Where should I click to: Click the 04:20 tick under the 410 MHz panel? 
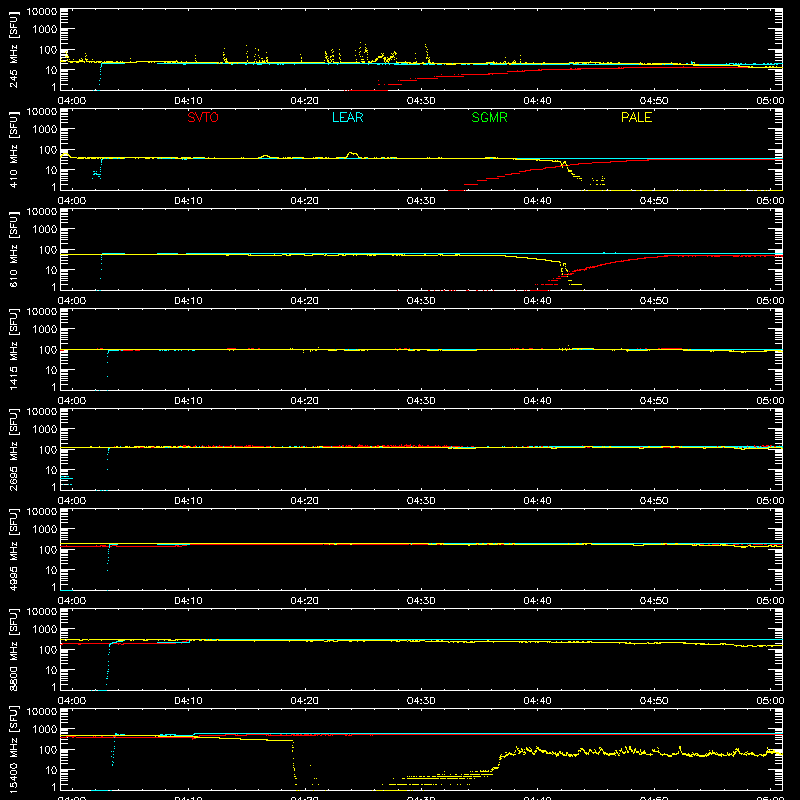click(305, 201)
